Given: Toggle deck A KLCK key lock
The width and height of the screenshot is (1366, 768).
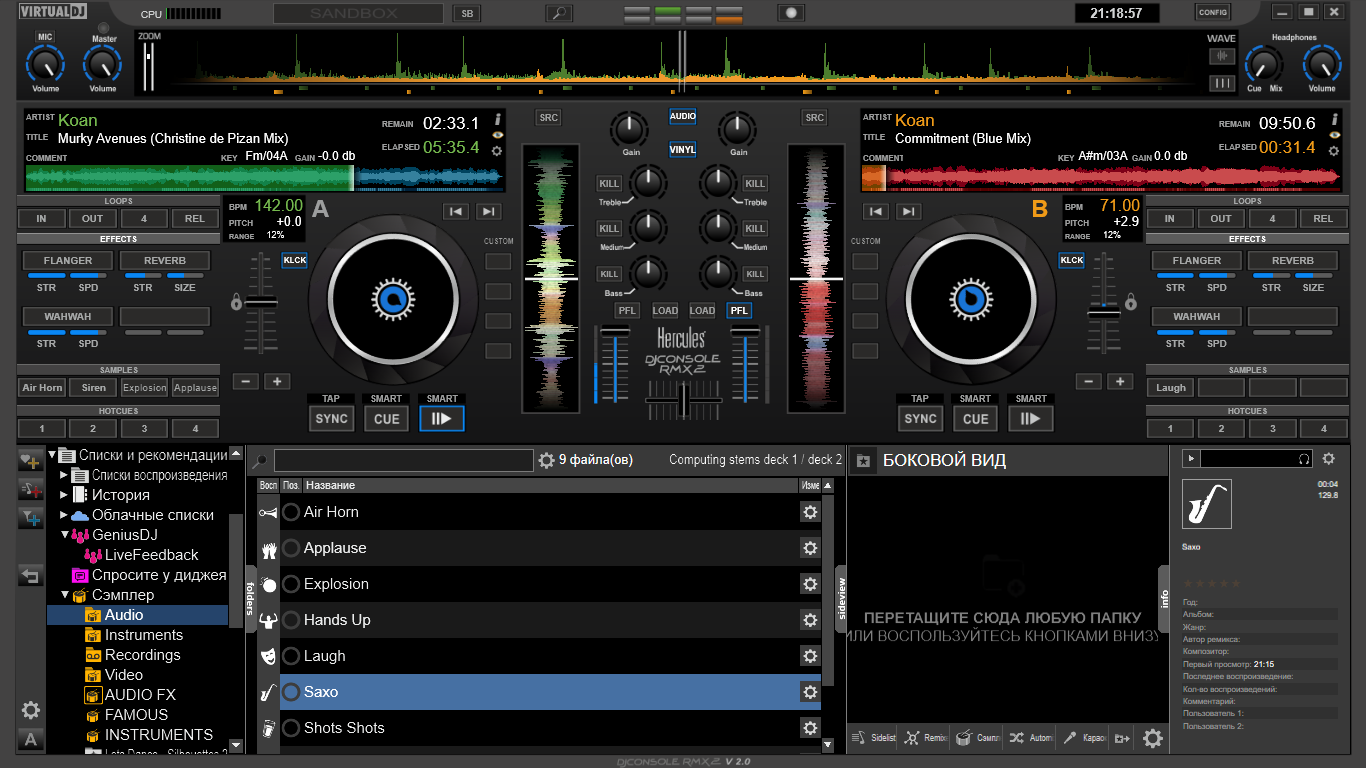Looking at the screenshot, I should (294, 260).
